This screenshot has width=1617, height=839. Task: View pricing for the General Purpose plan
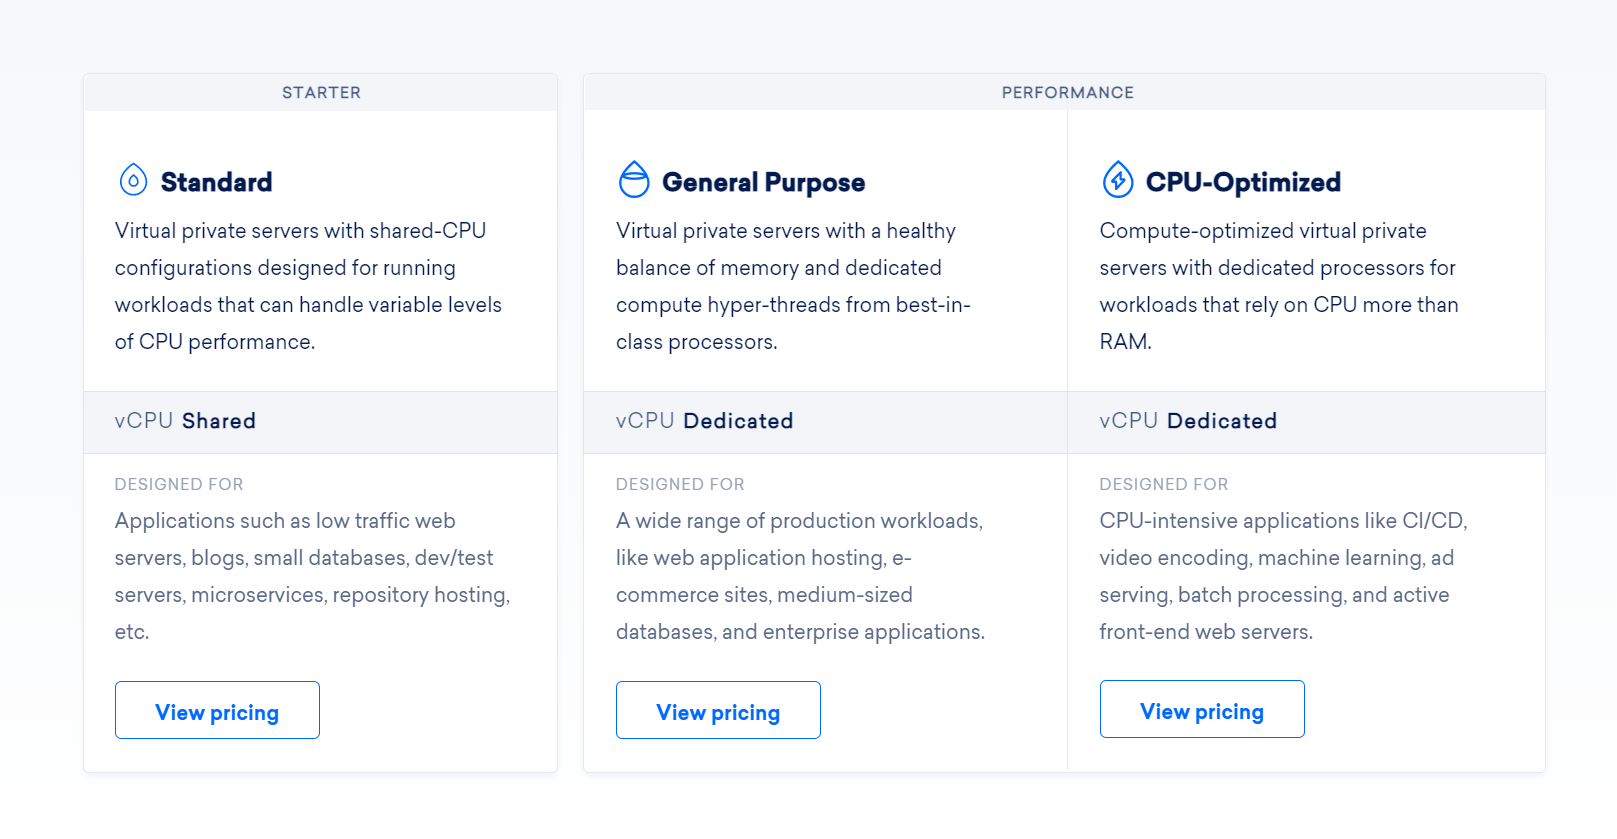coord(718,711)
